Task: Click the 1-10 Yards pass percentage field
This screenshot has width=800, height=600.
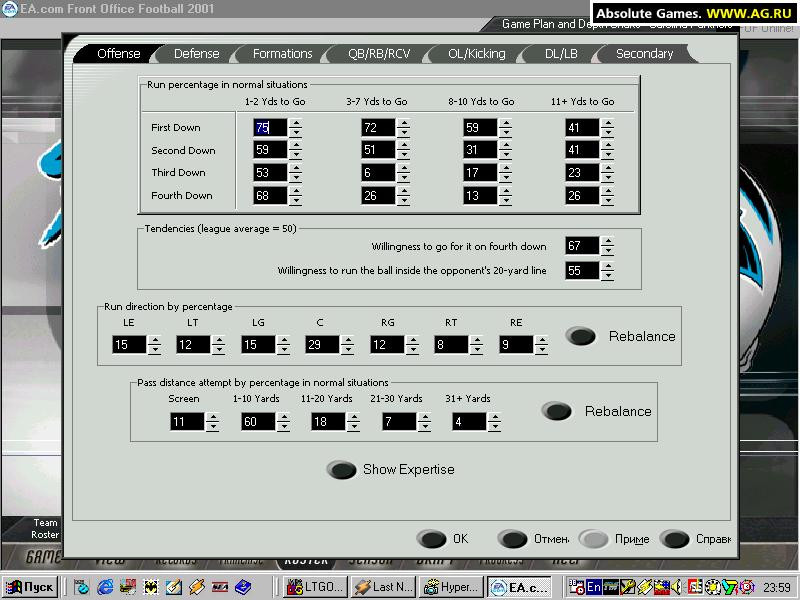Action: point(258,421)
